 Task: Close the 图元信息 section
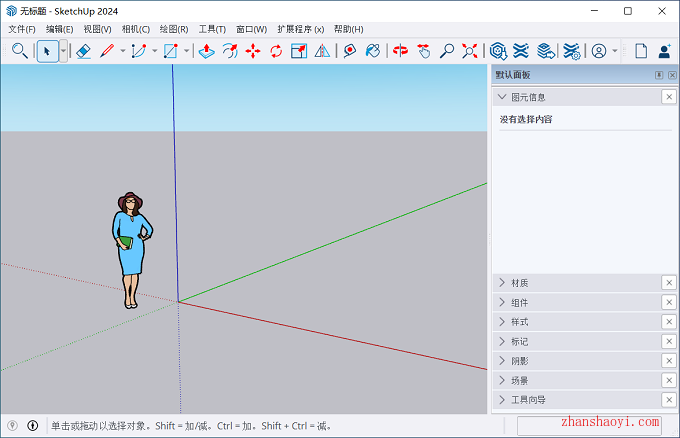(669, 97)
